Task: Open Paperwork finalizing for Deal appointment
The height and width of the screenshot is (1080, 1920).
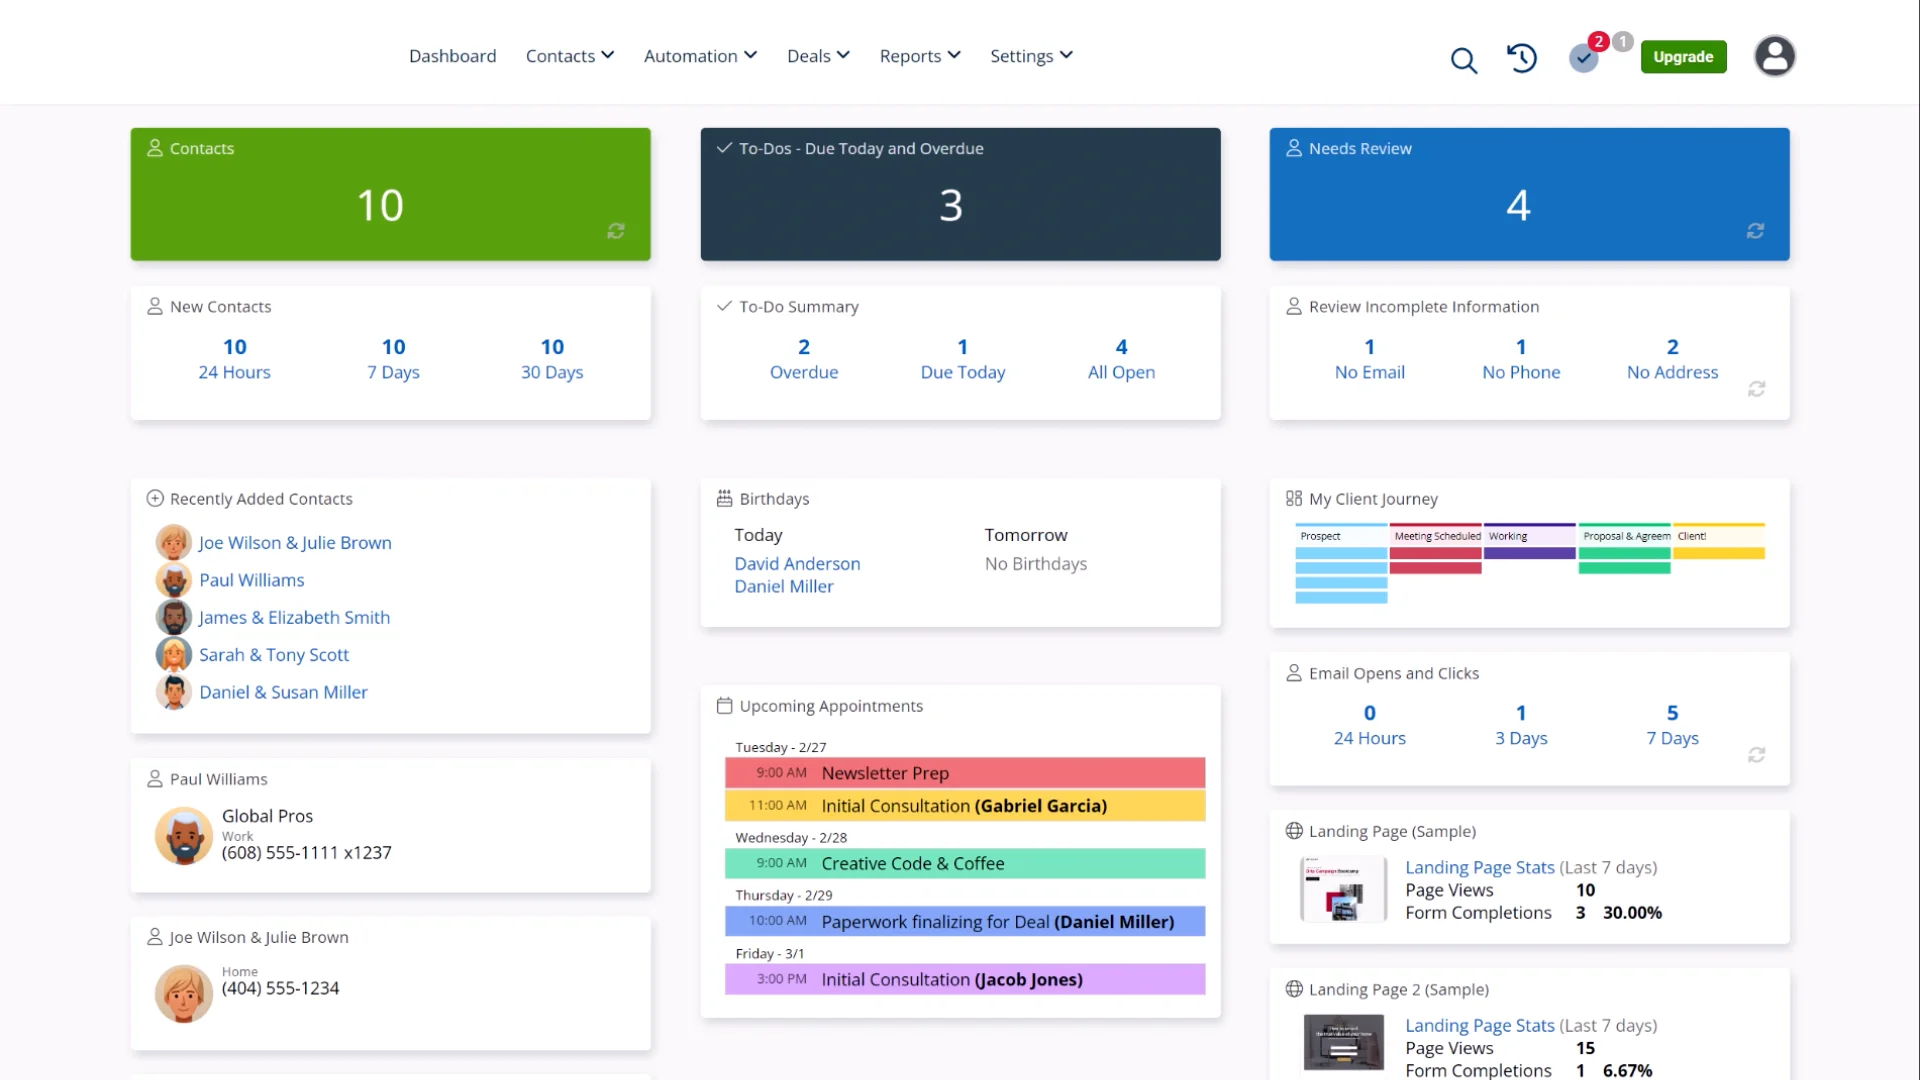Action: pyautogui.click(x=965, y=921)
